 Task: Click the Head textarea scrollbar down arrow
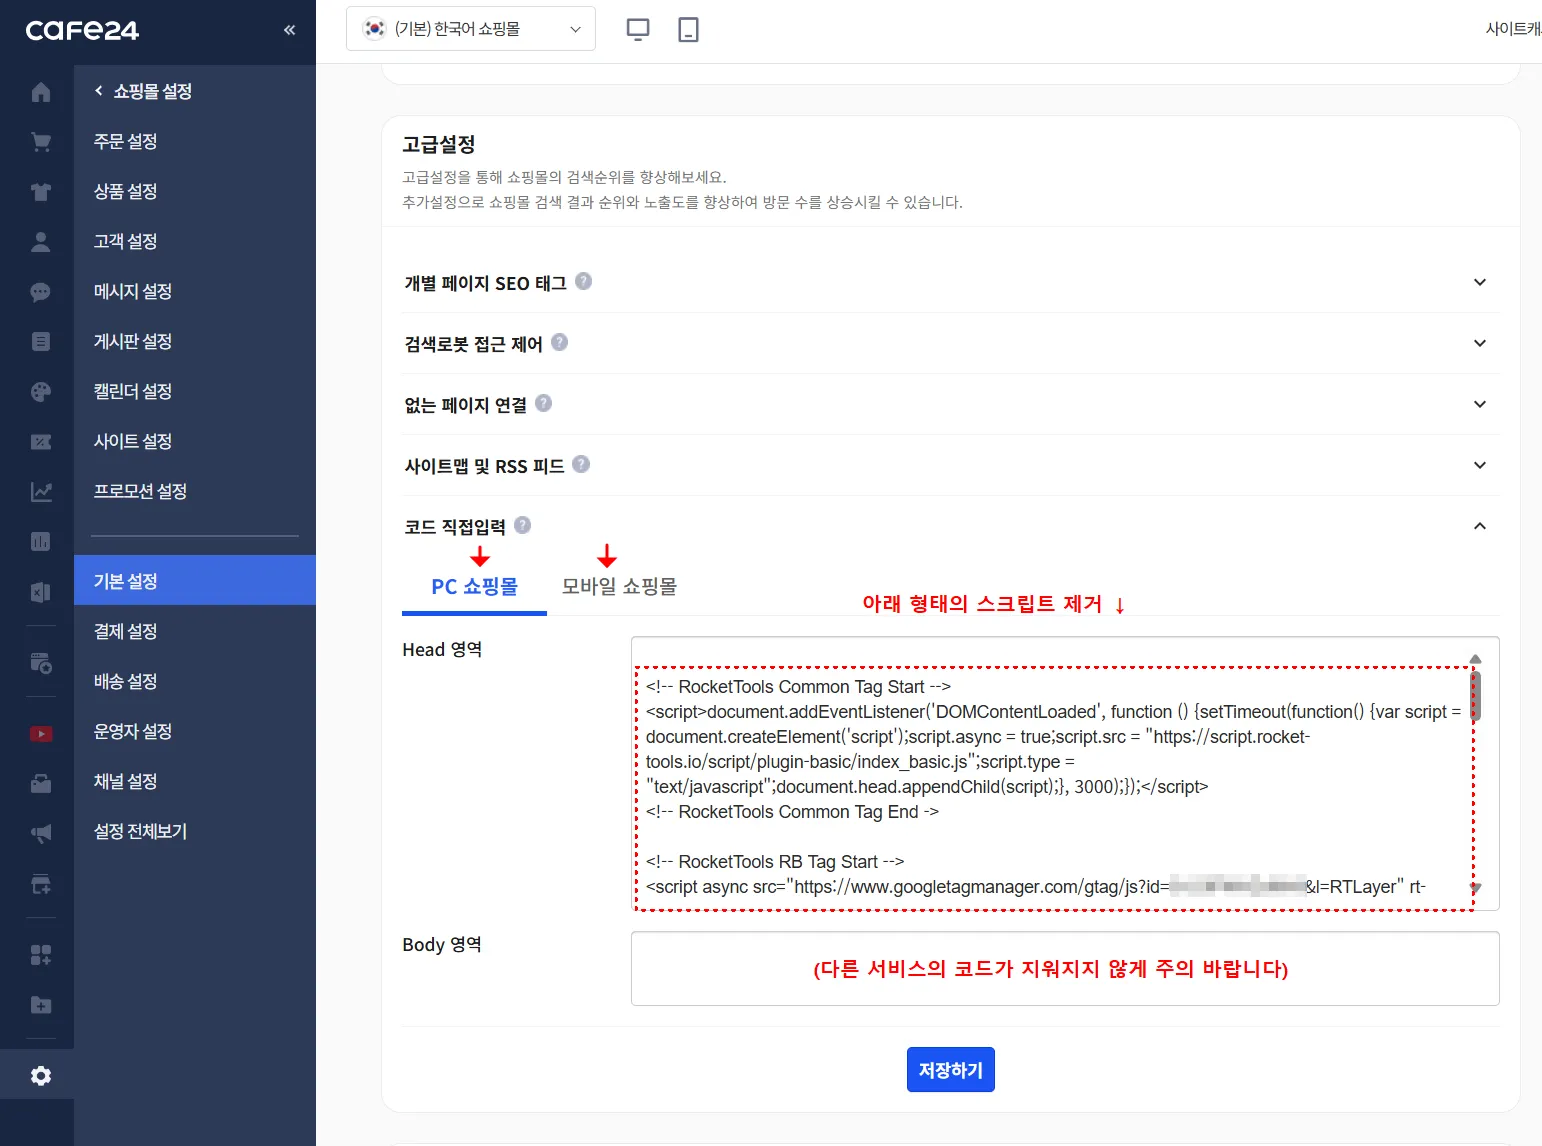point(1475,887)
